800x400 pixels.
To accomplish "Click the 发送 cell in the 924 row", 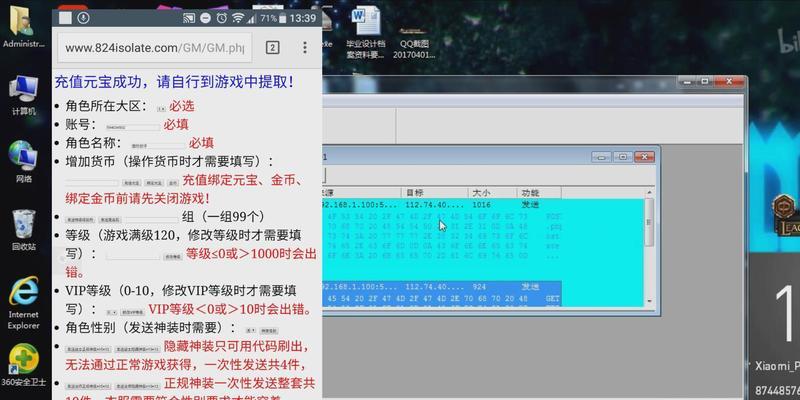I will point(530,287).
